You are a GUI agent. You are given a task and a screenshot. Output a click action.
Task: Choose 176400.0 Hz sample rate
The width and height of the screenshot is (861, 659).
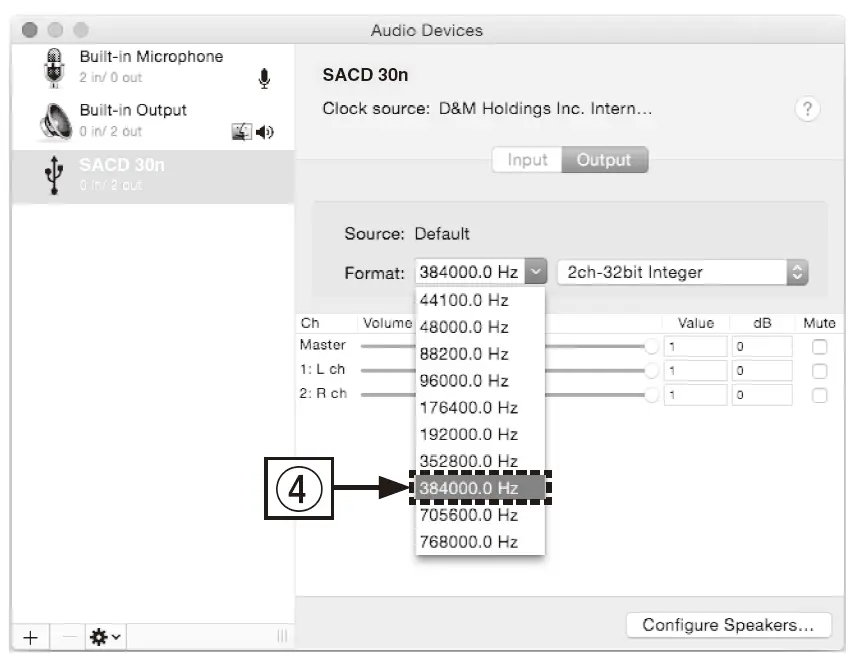click(480, 408)
